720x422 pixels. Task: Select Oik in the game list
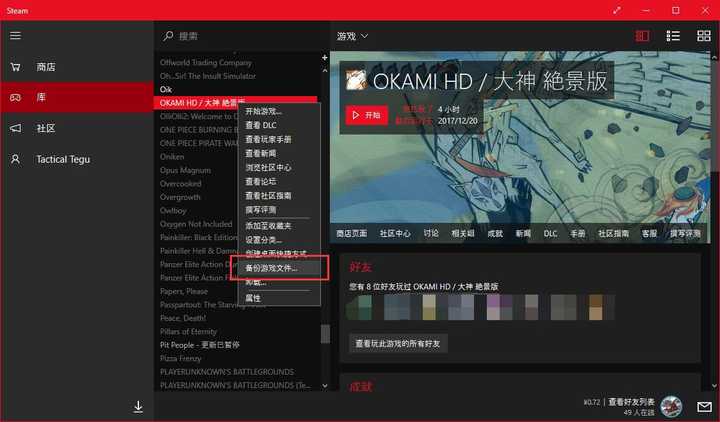[x=166, y=90]
